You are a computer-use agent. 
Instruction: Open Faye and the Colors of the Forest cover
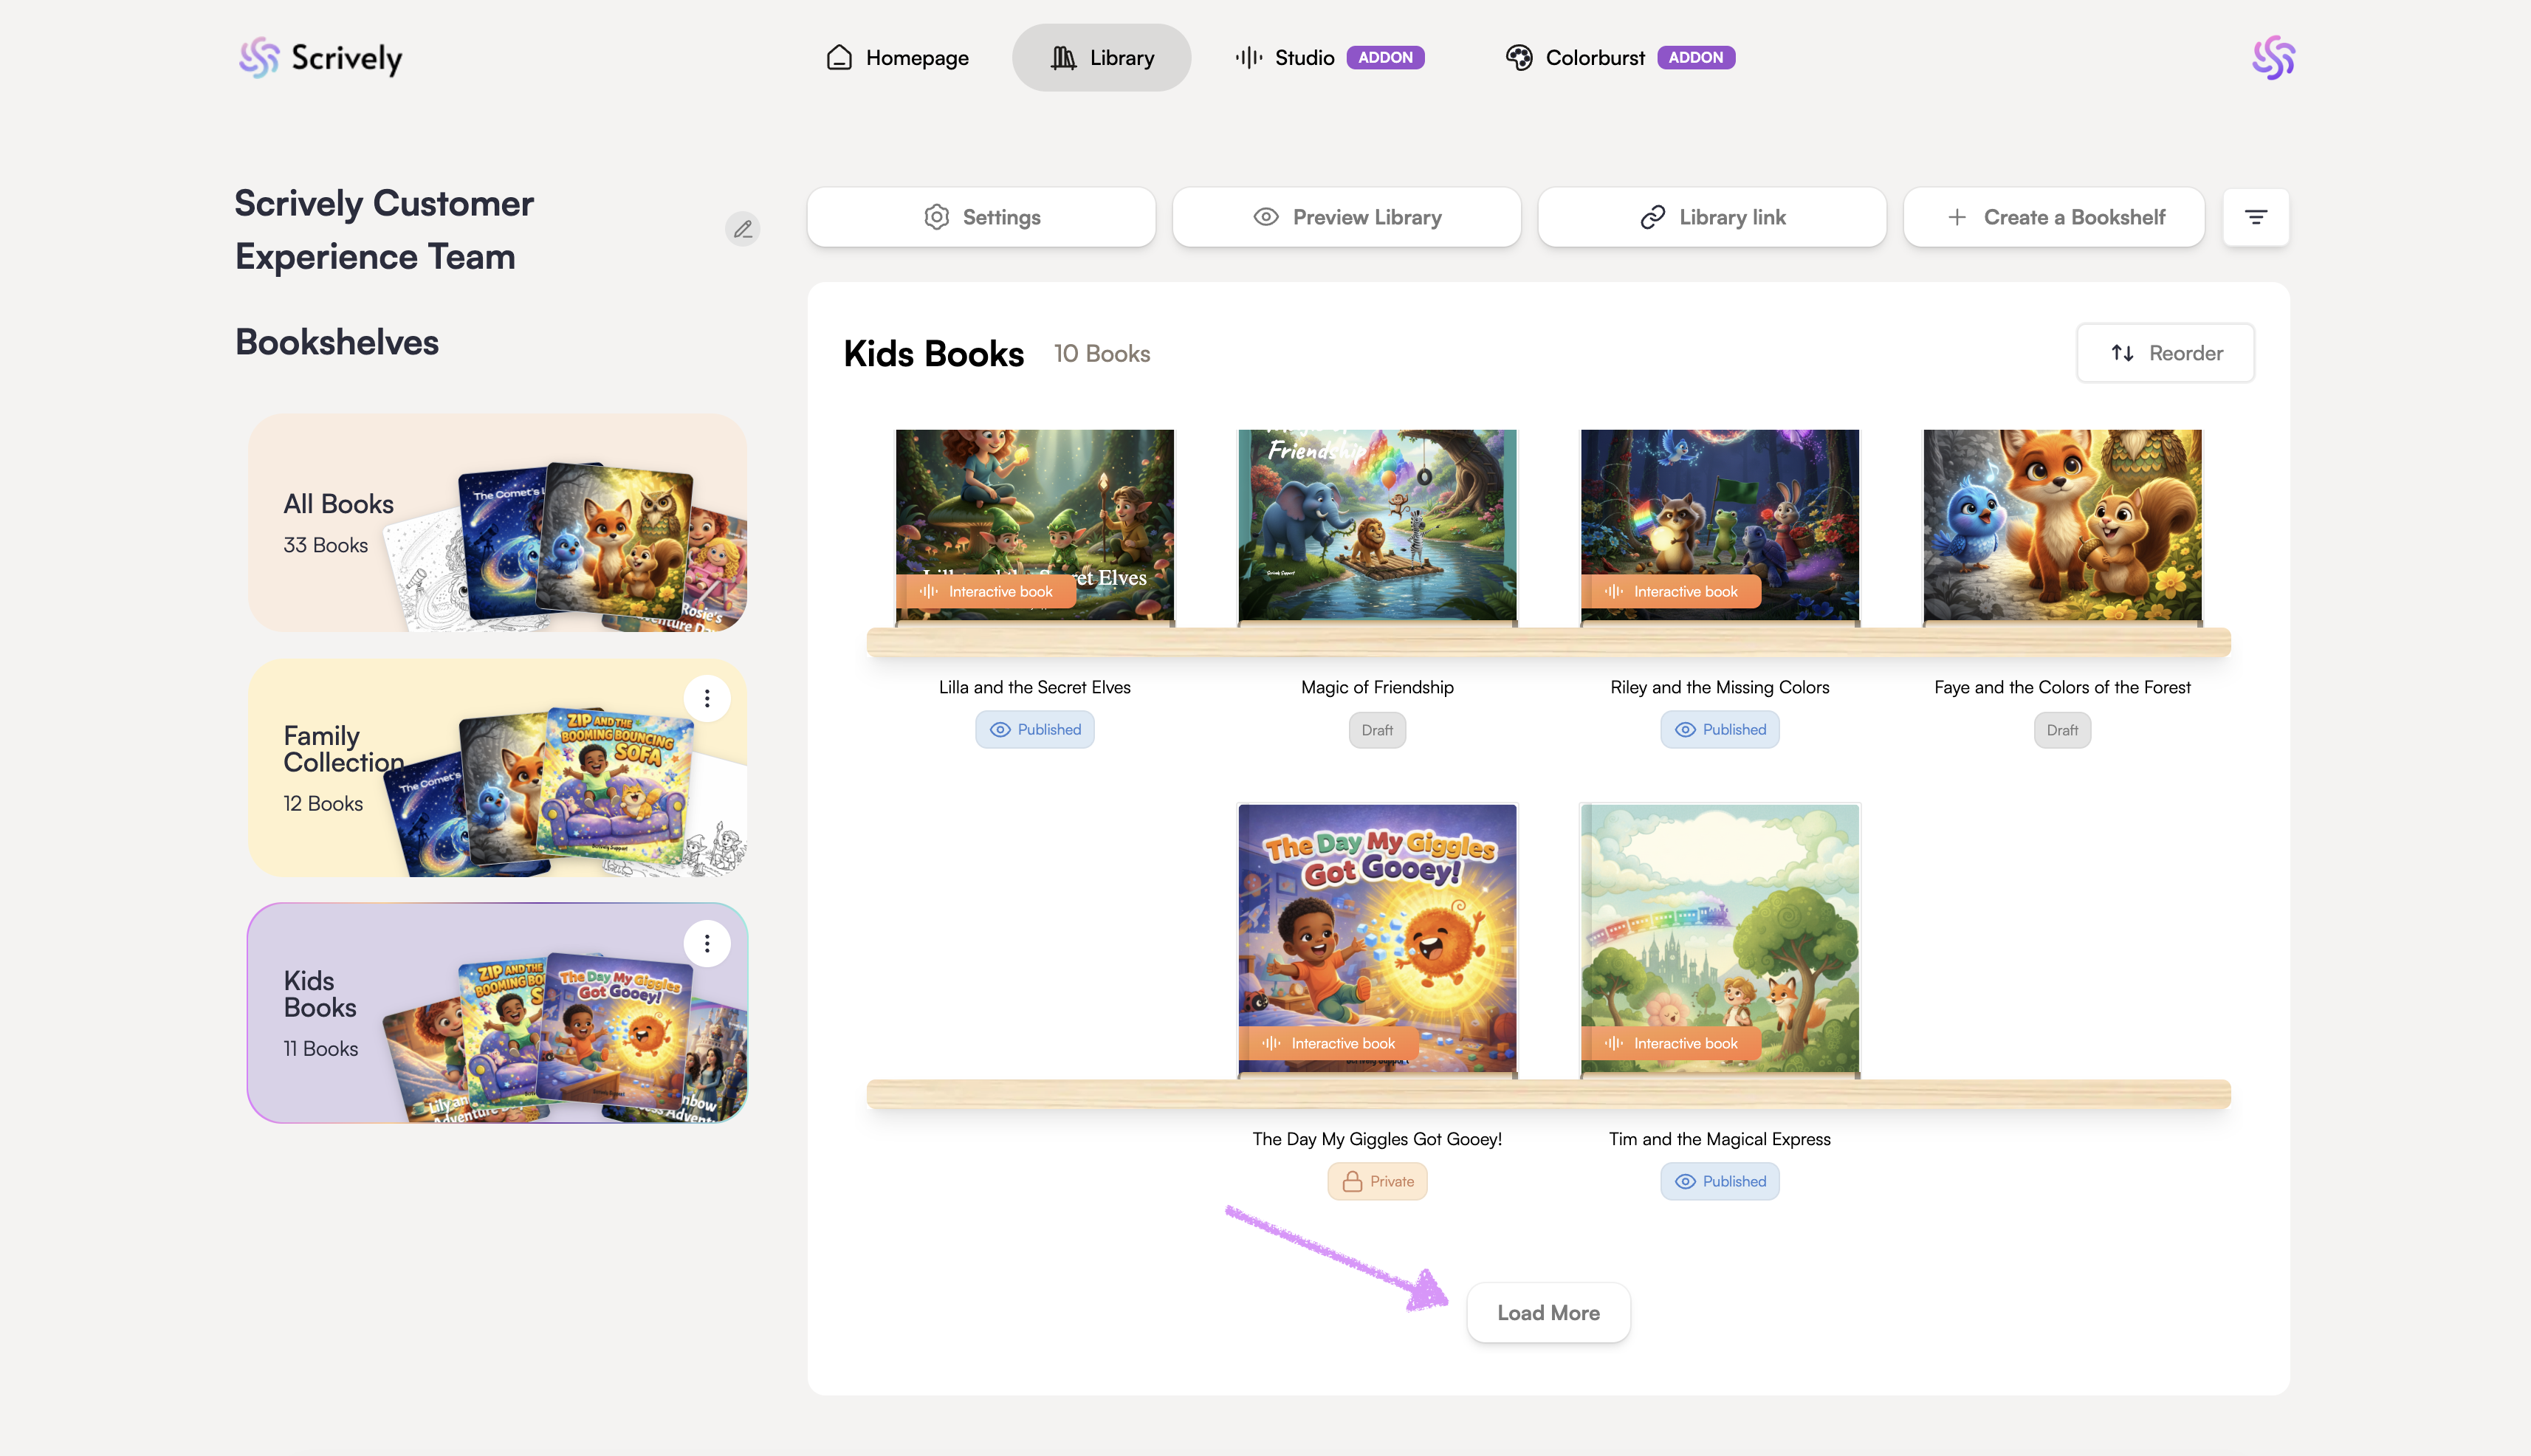pyautogui.click(x=2062, y=525)
